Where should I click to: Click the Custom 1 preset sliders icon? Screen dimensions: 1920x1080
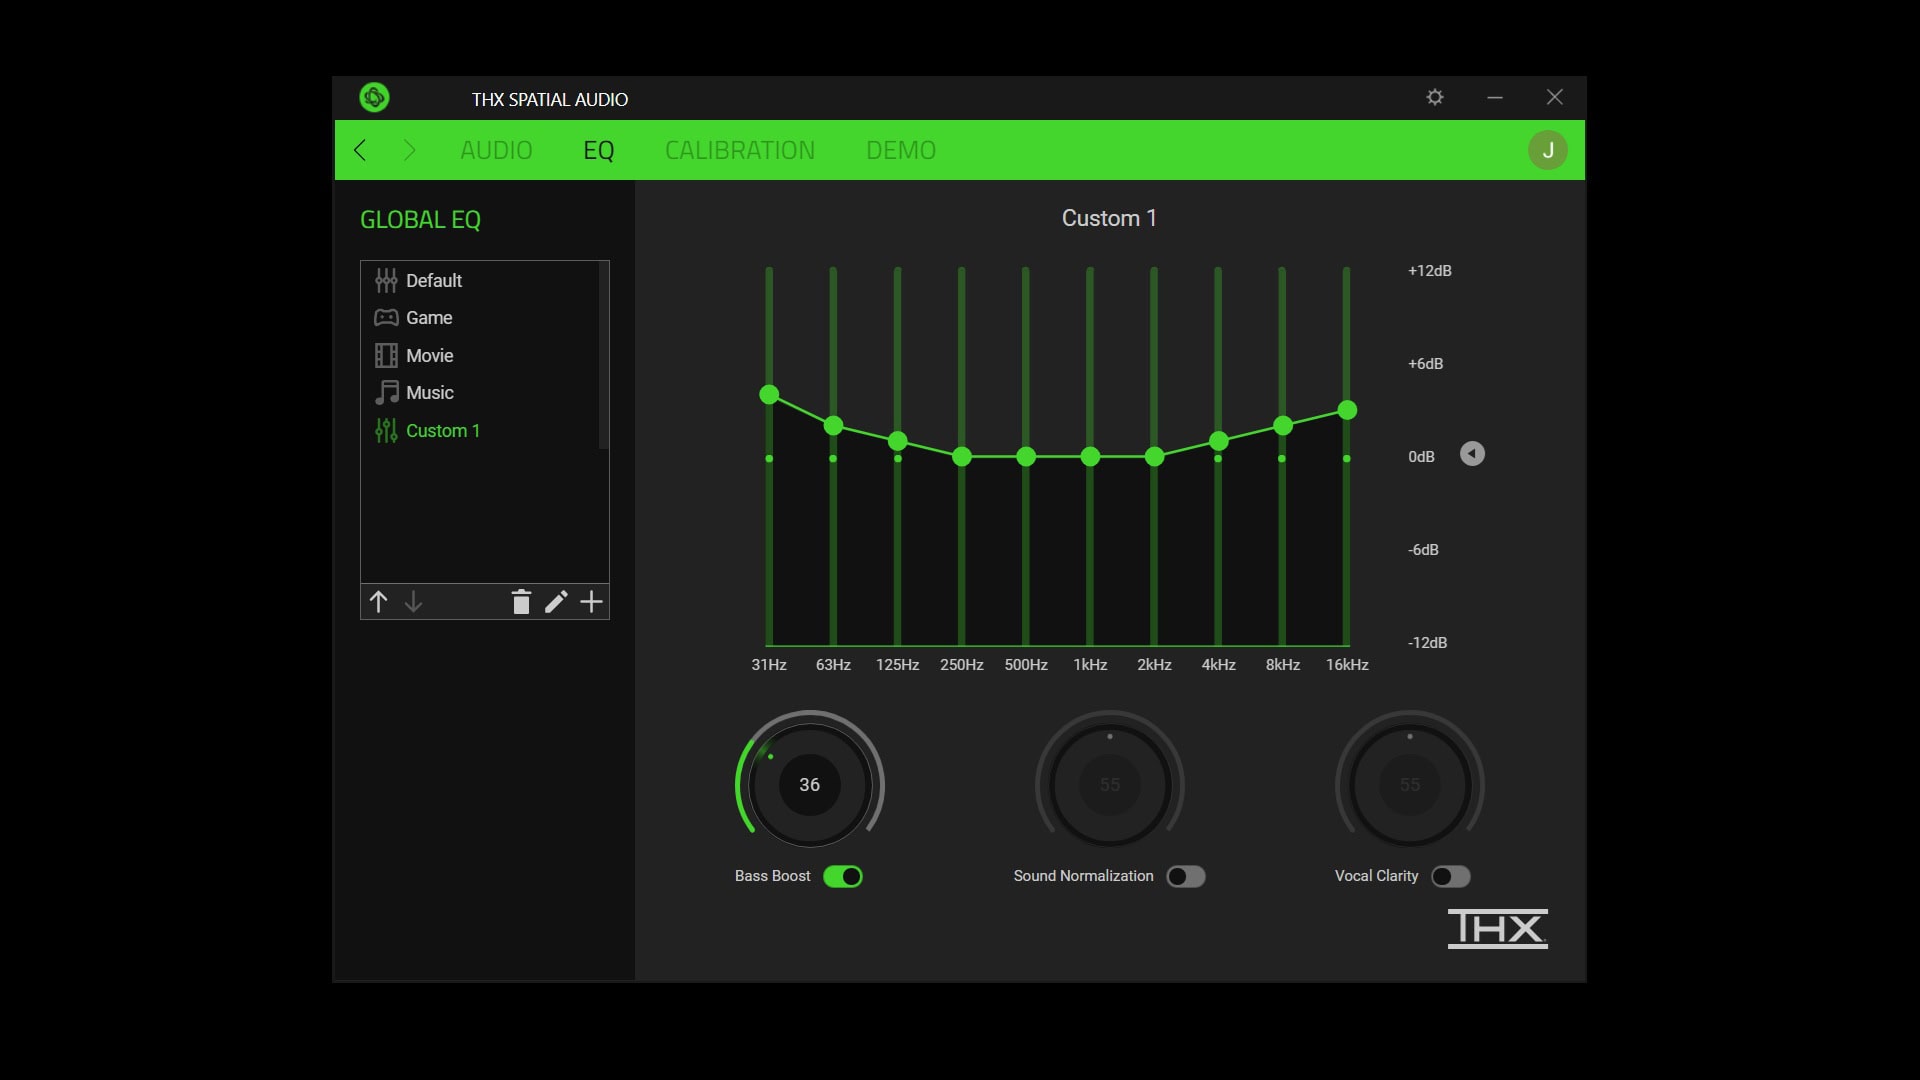pos(386,431)
